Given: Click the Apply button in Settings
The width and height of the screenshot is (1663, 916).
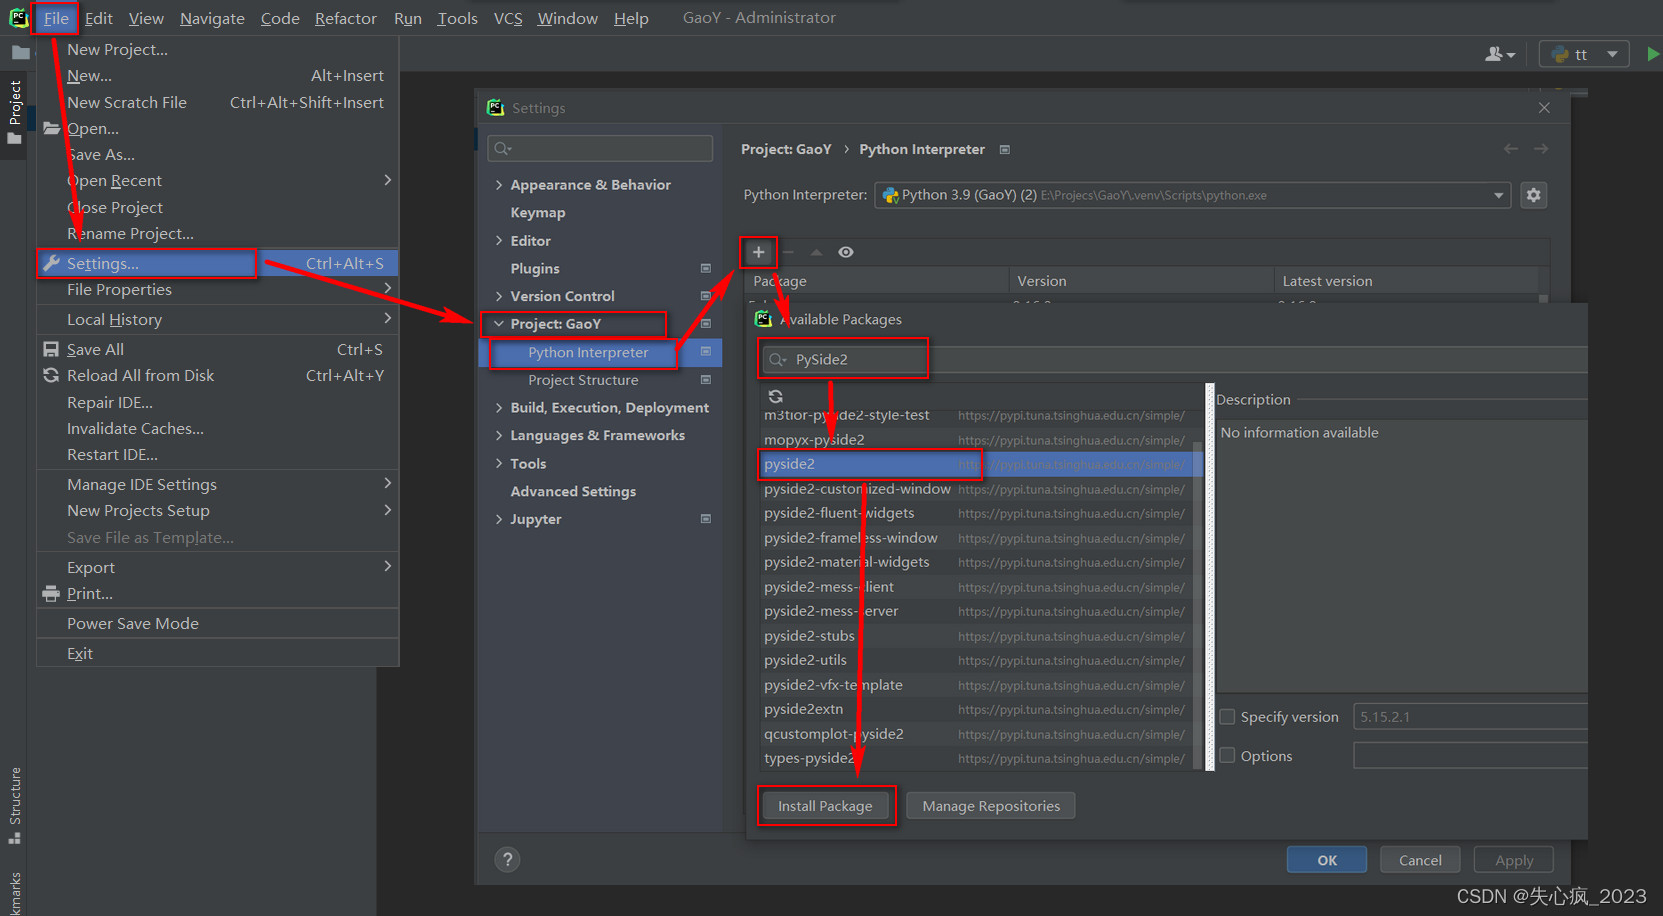Looking at the screenshot, I should 1514,860.
